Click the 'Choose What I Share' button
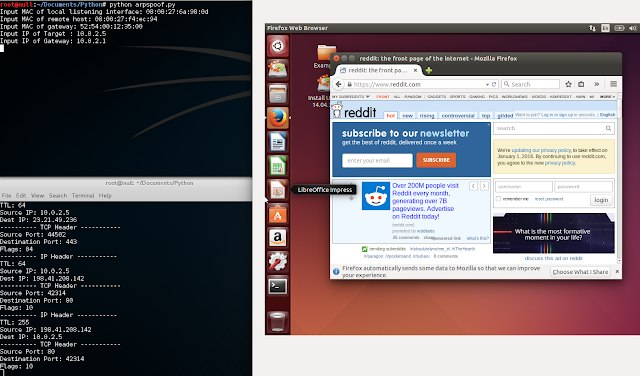This screenshot has height=376, width=640. 580,271
